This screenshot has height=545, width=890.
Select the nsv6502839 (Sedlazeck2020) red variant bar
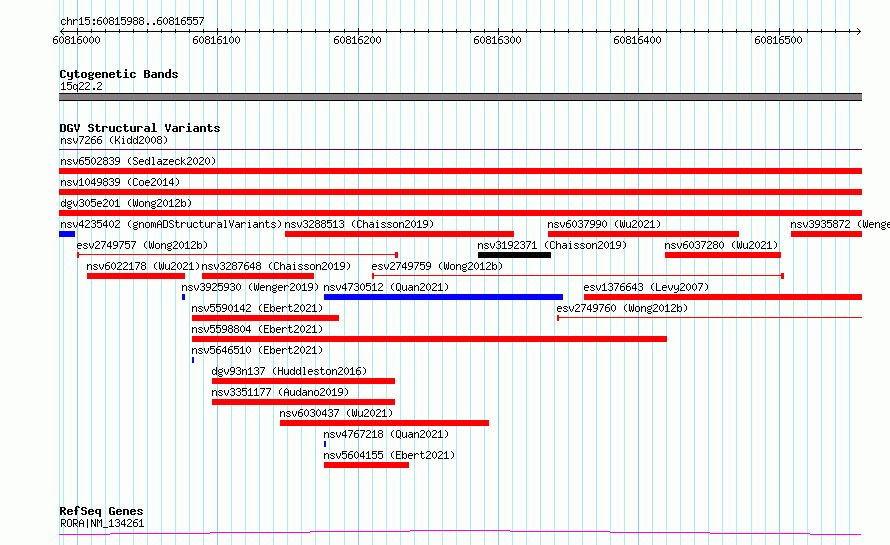460,171
